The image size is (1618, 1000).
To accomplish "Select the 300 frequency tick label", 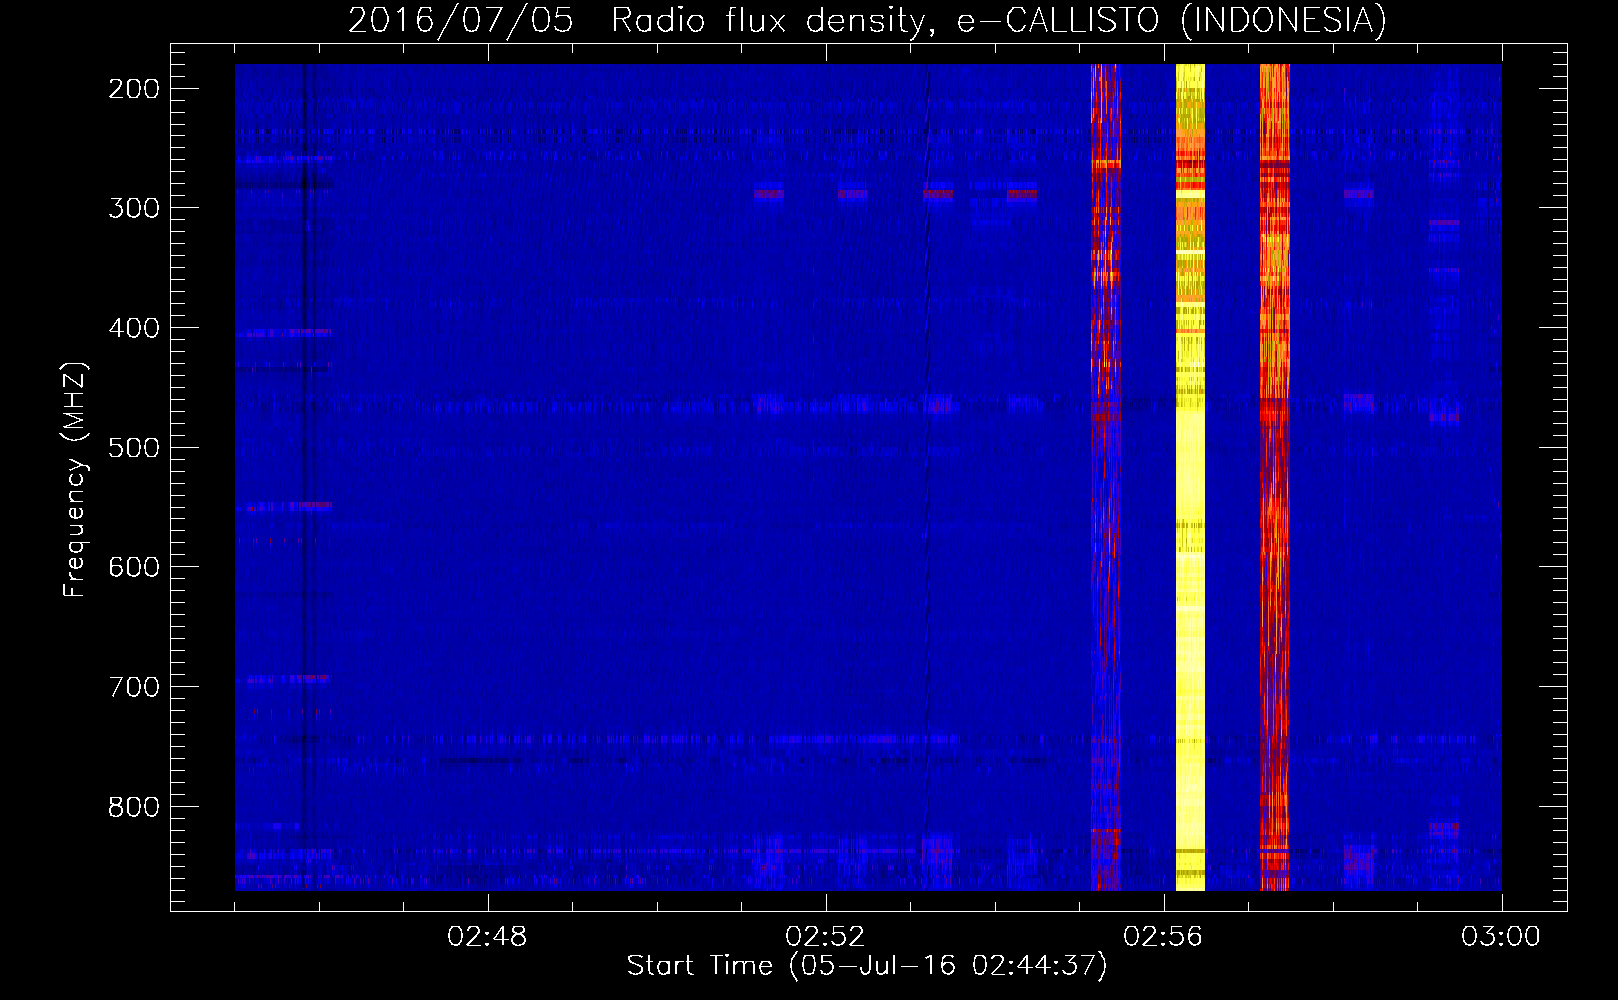I will tap(134, 208).
